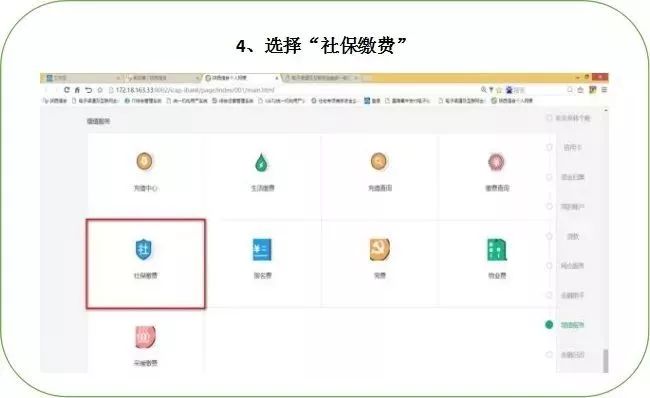Image resolution: width=650 pixels, height=398 pixels.
Task: Open the green water drop 生活缴费 icon
Action: pos(262,162)
